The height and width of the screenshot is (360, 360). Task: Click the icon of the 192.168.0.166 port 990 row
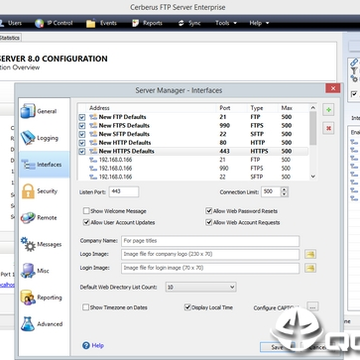point(93,168)
